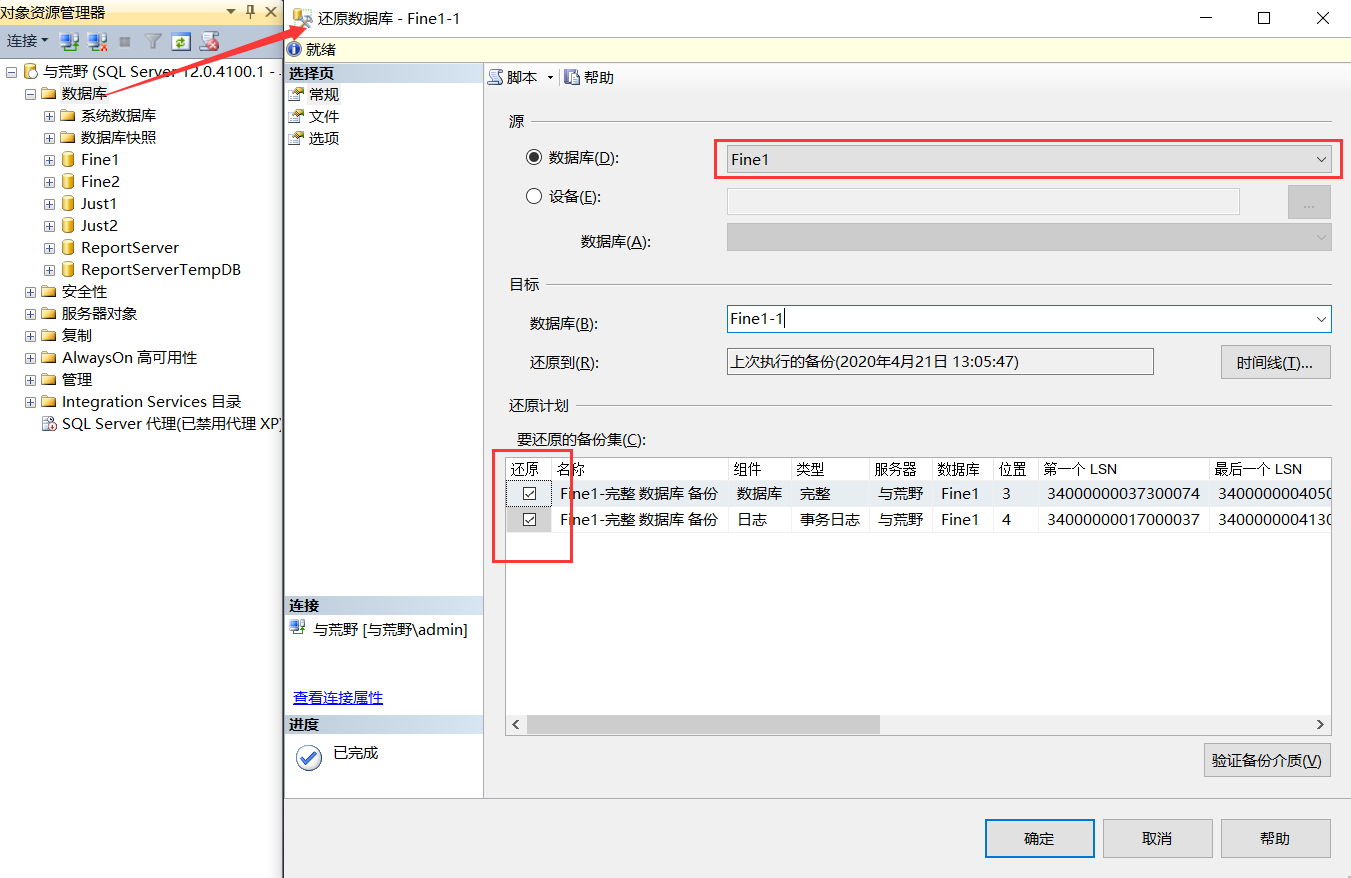The image size is (1351, 878).
Task: Open the filter icon in Object Explorer toolbar
Action: pyautogui.click(x=153, y=41)
